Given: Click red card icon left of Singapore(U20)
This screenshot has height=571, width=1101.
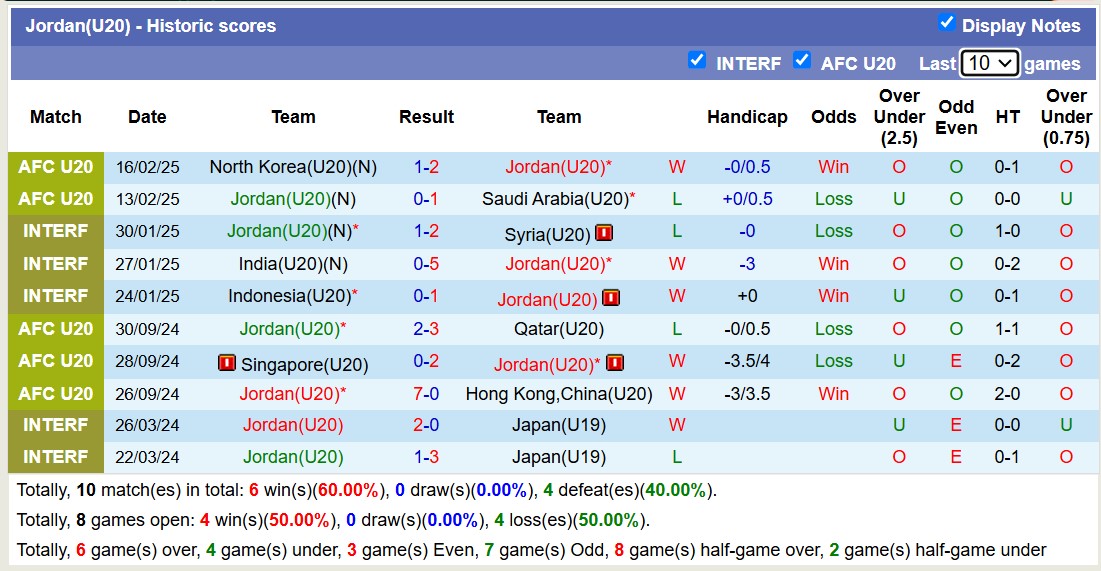Looking at the screenshot, I should tap(227, 363).
